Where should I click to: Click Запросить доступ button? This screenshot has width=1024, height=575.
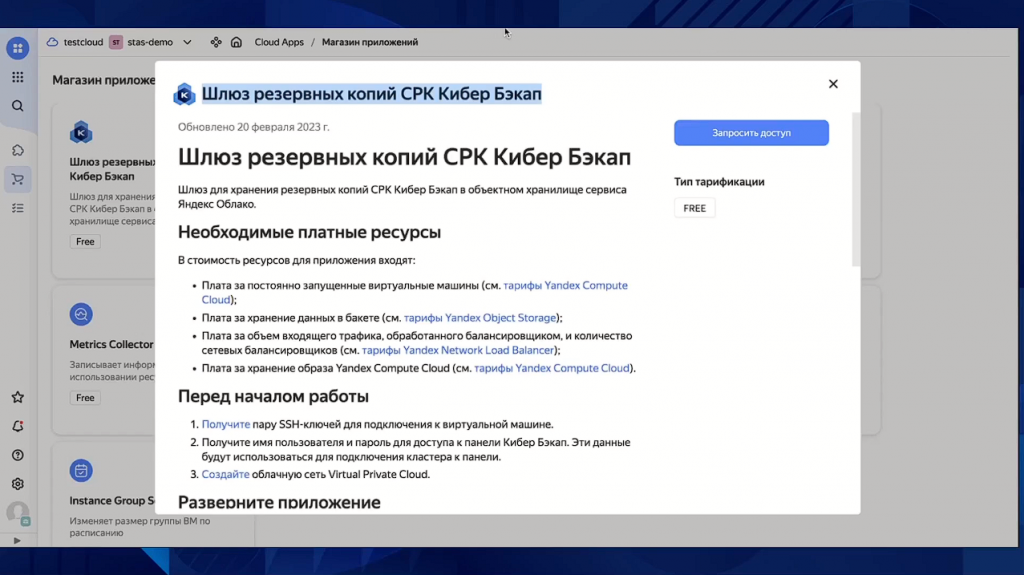[x=751, y=133]
